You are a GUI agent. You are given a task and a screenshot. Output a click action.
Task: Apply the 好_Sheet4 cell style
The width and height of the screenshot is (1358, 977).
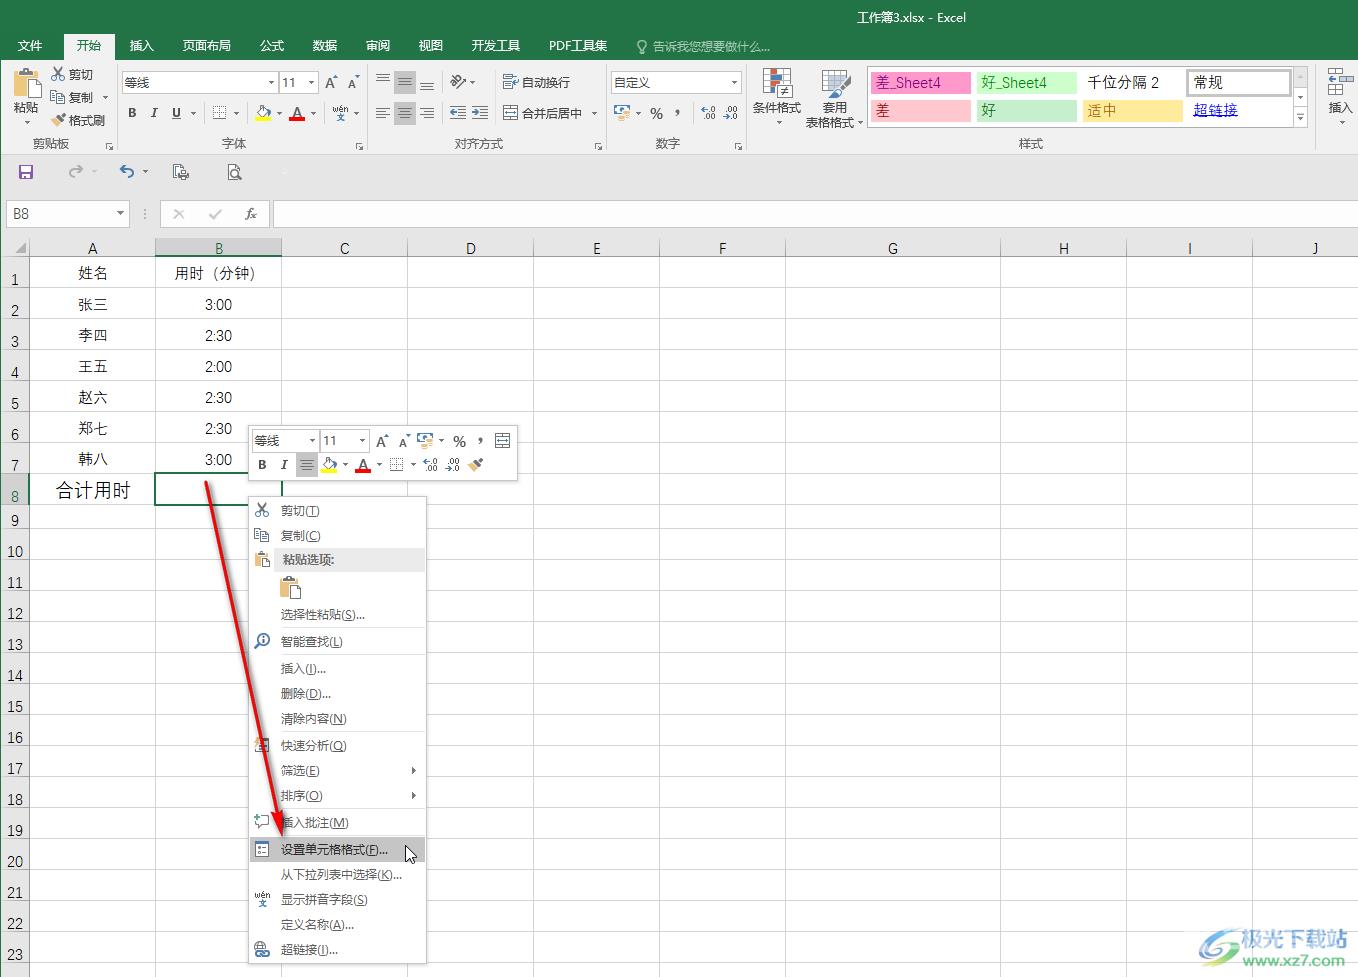click(1027, 83)
